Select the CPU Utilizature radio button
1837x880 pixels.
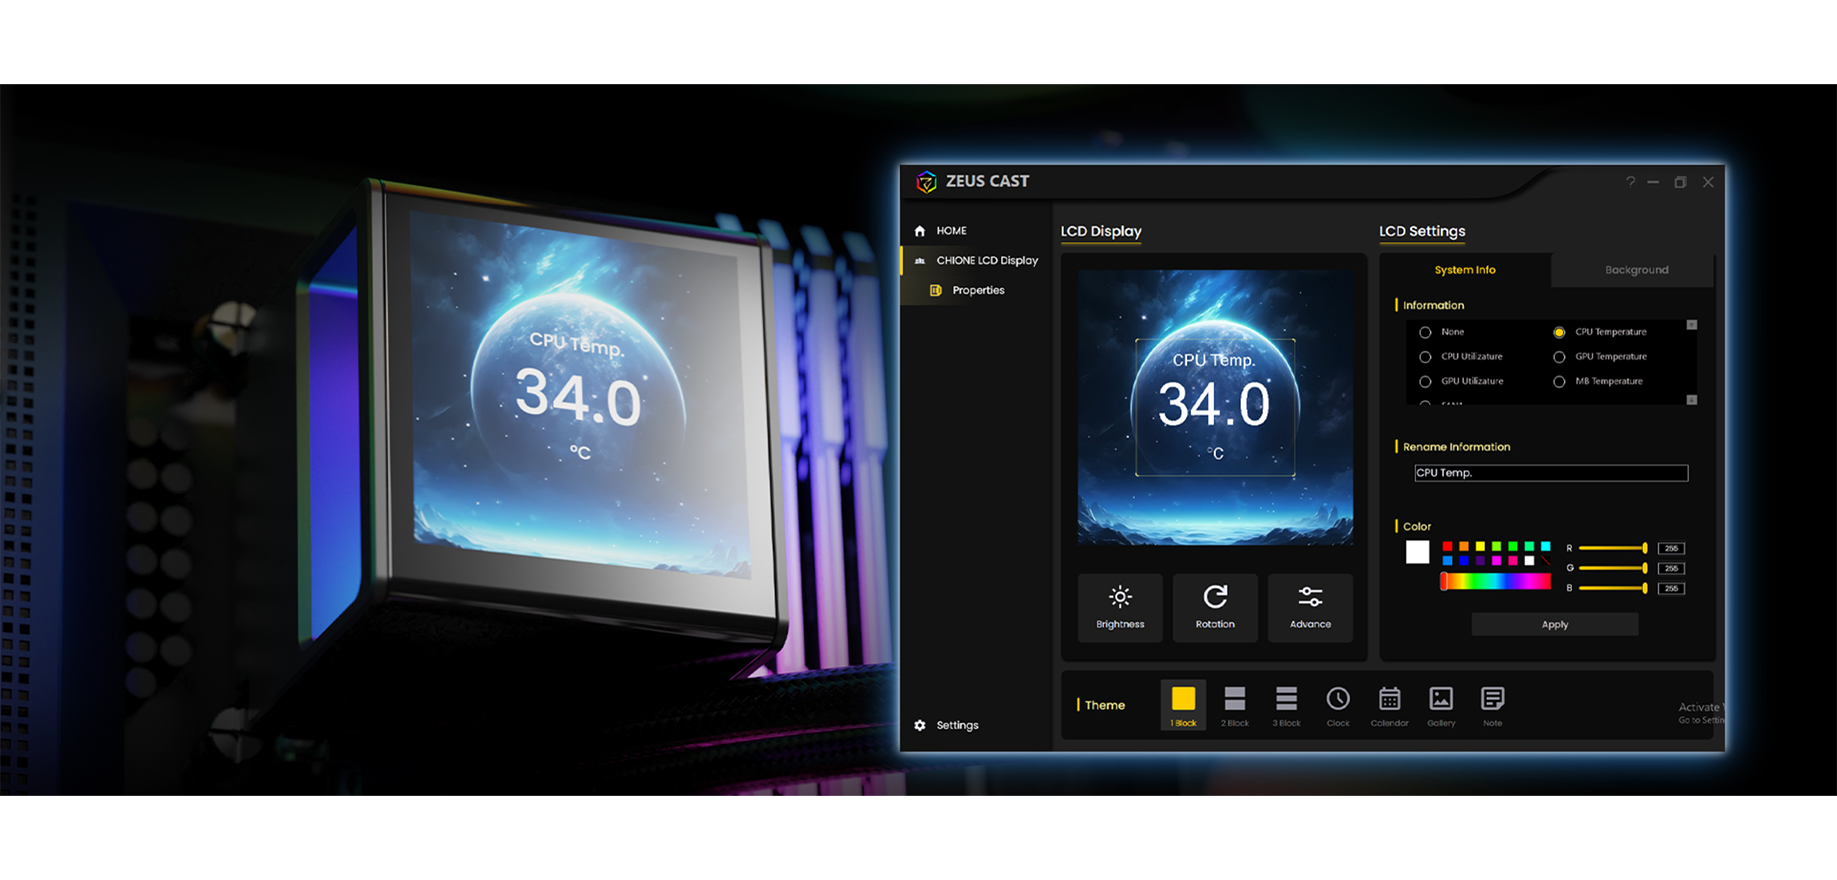tap(1425, 357)
